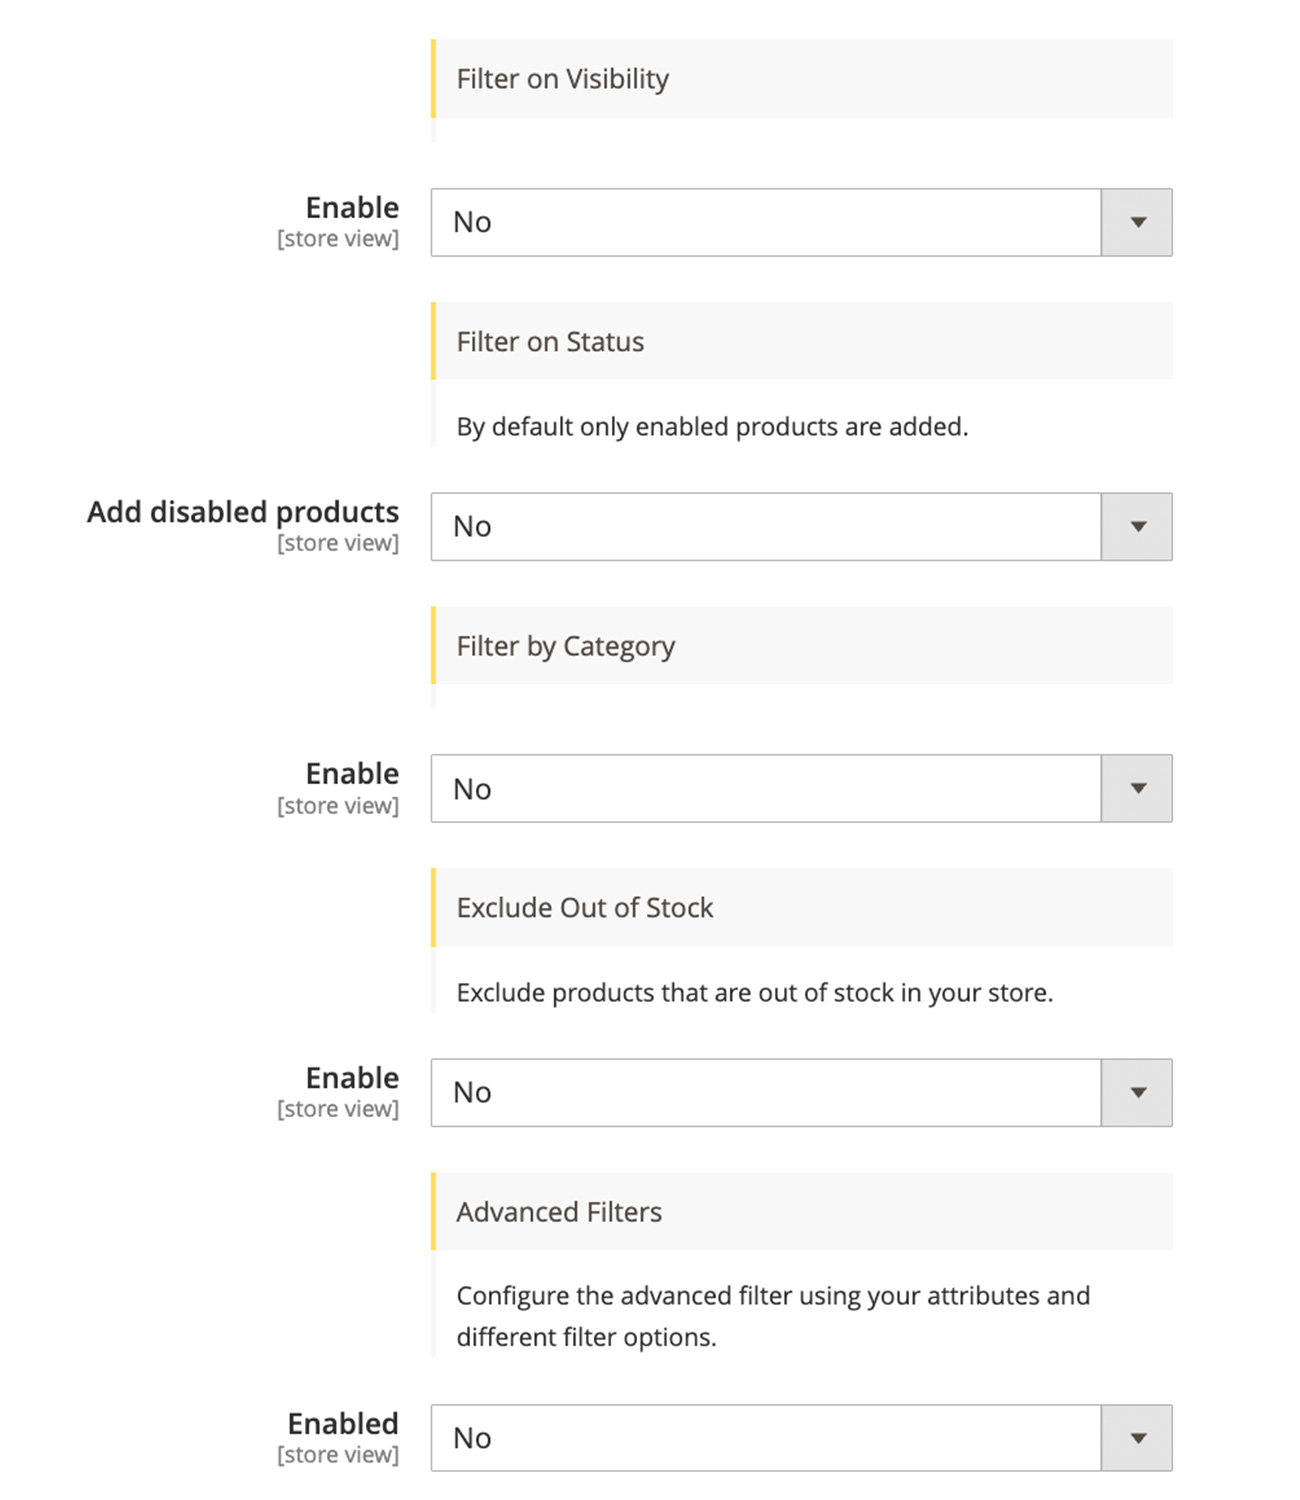Open the Advanced Filters Enabled dropdown arrow
Screen dimensions: 1300x1500
coord(1137,1438)
